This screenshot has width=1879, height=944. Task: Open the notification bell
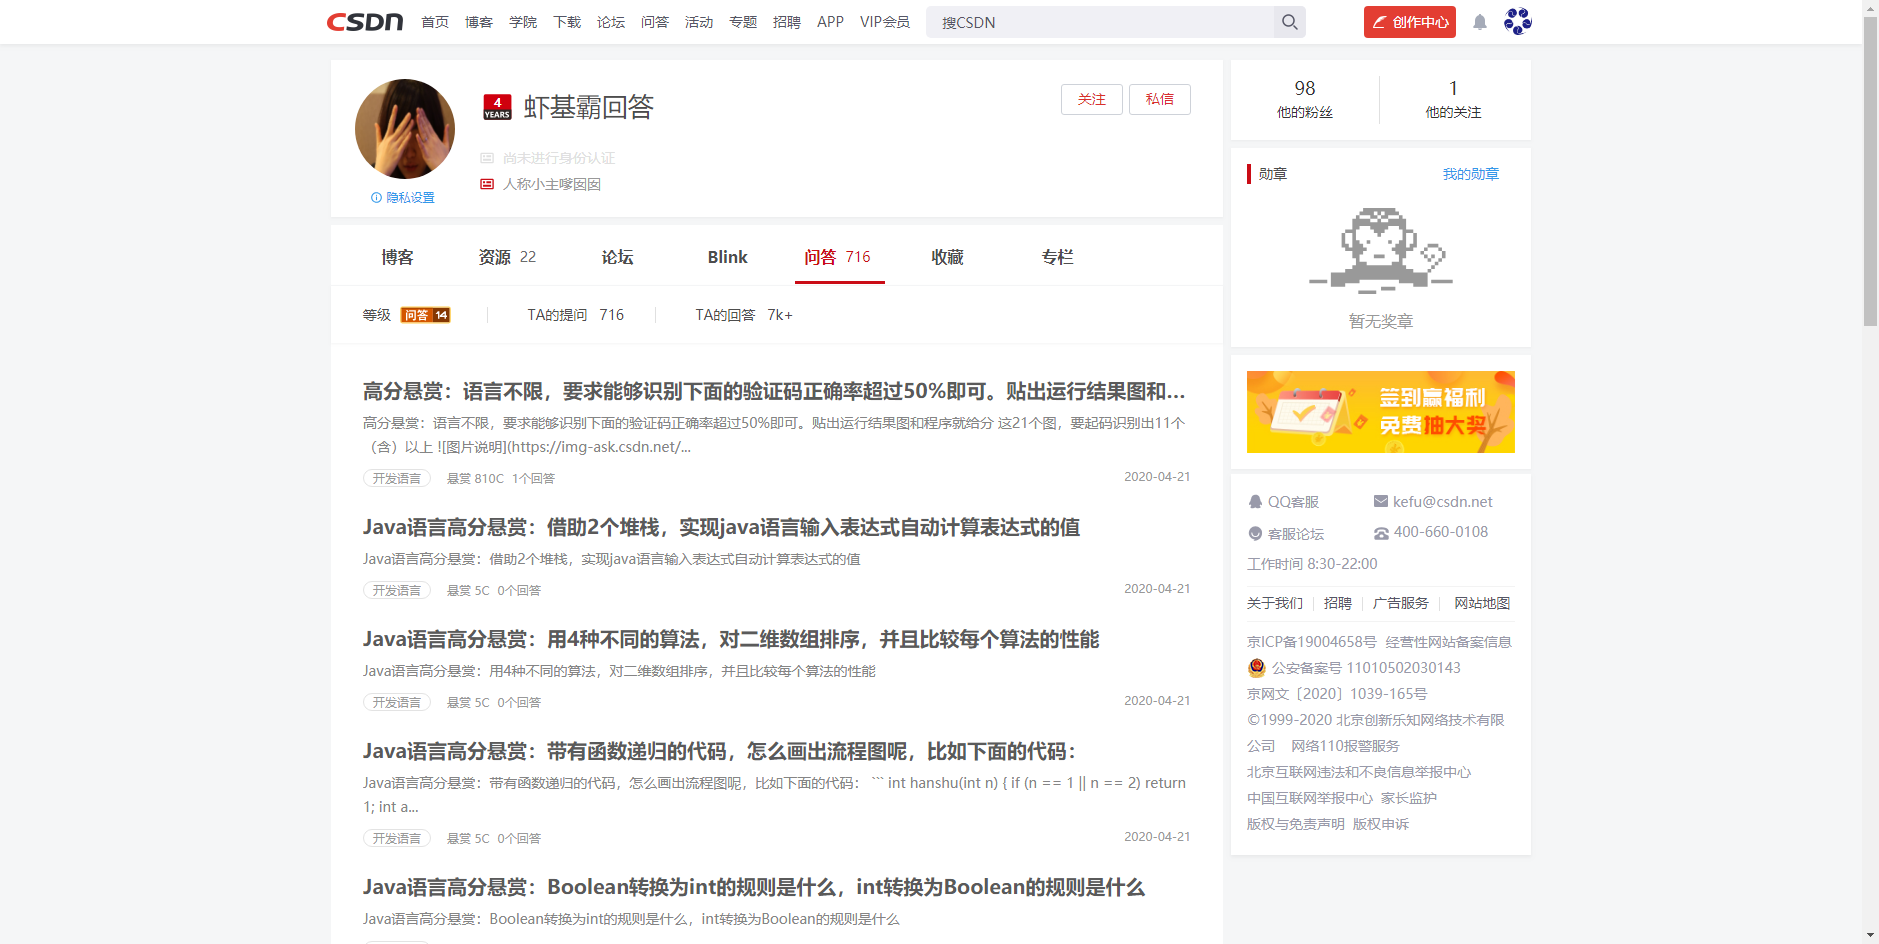click(1480, 22)
